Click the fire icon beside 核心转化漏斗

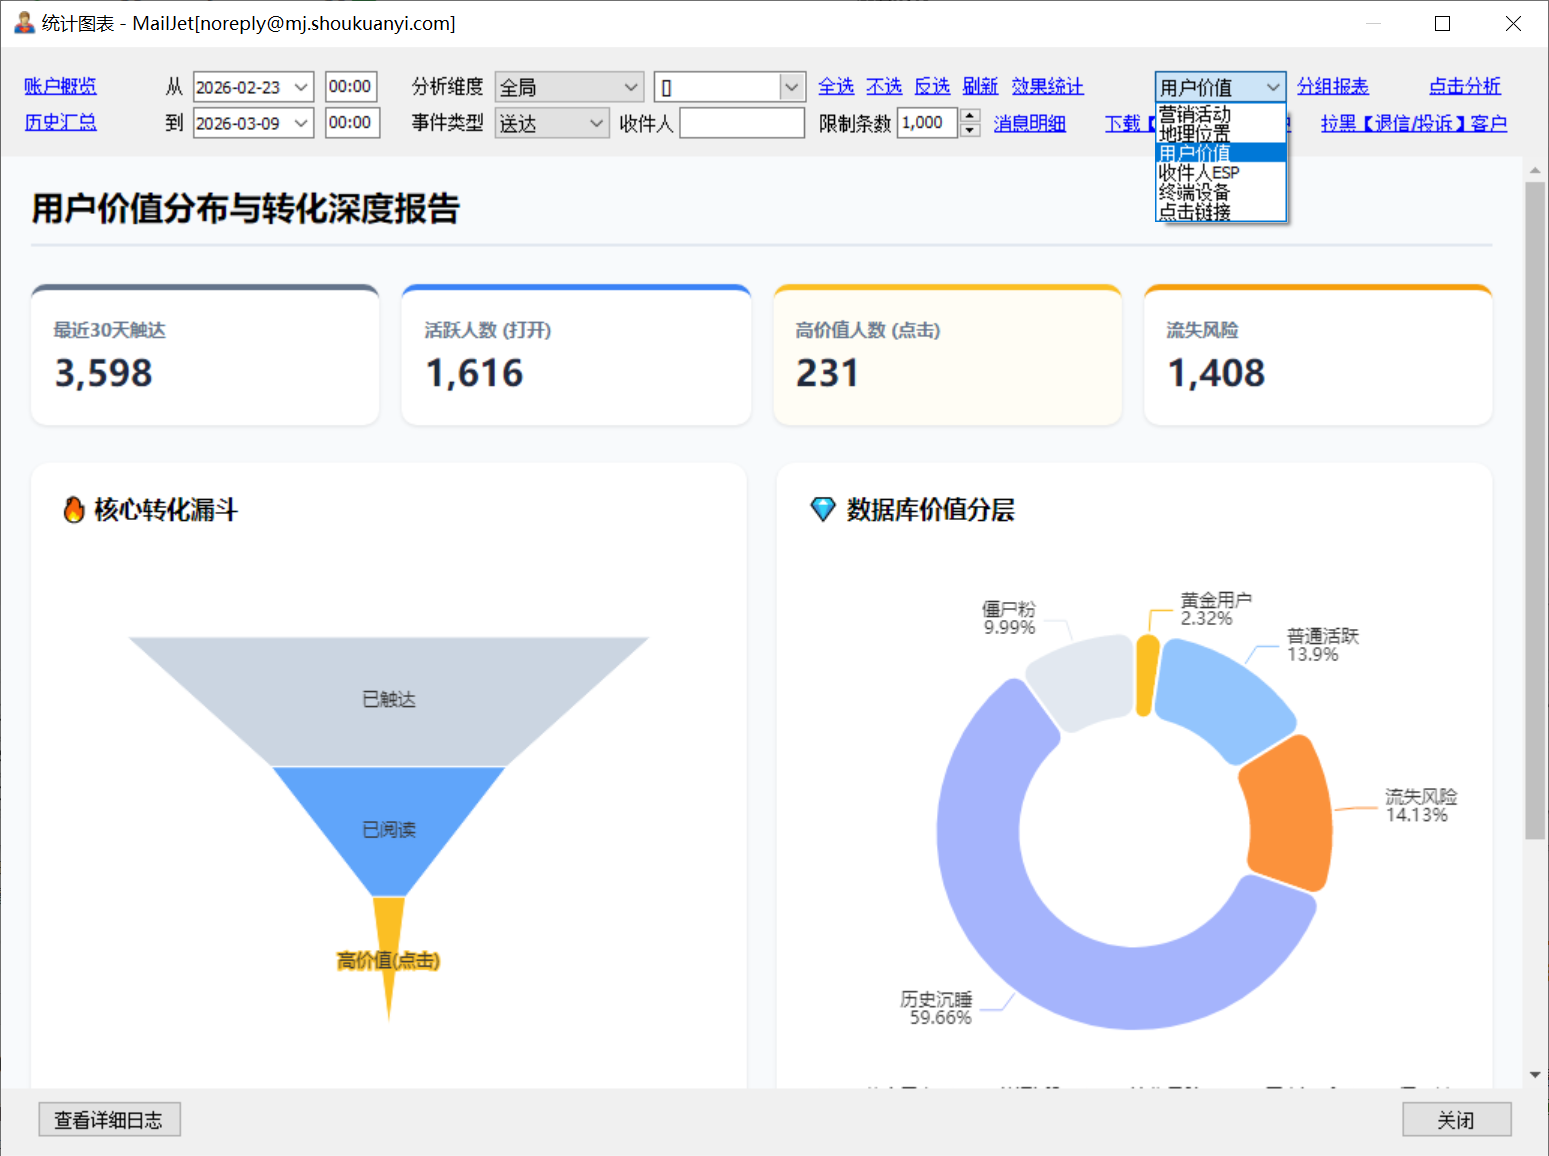[73, 510]
